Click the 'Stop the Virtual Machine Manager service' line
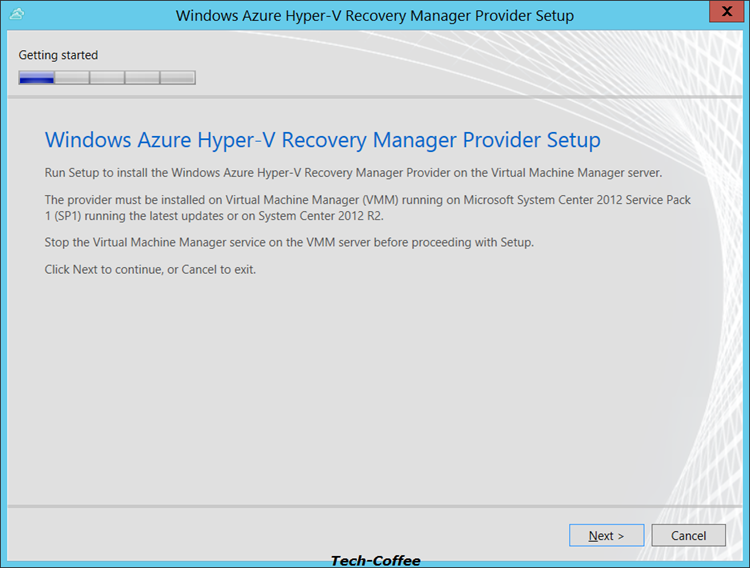 [289, 242]
